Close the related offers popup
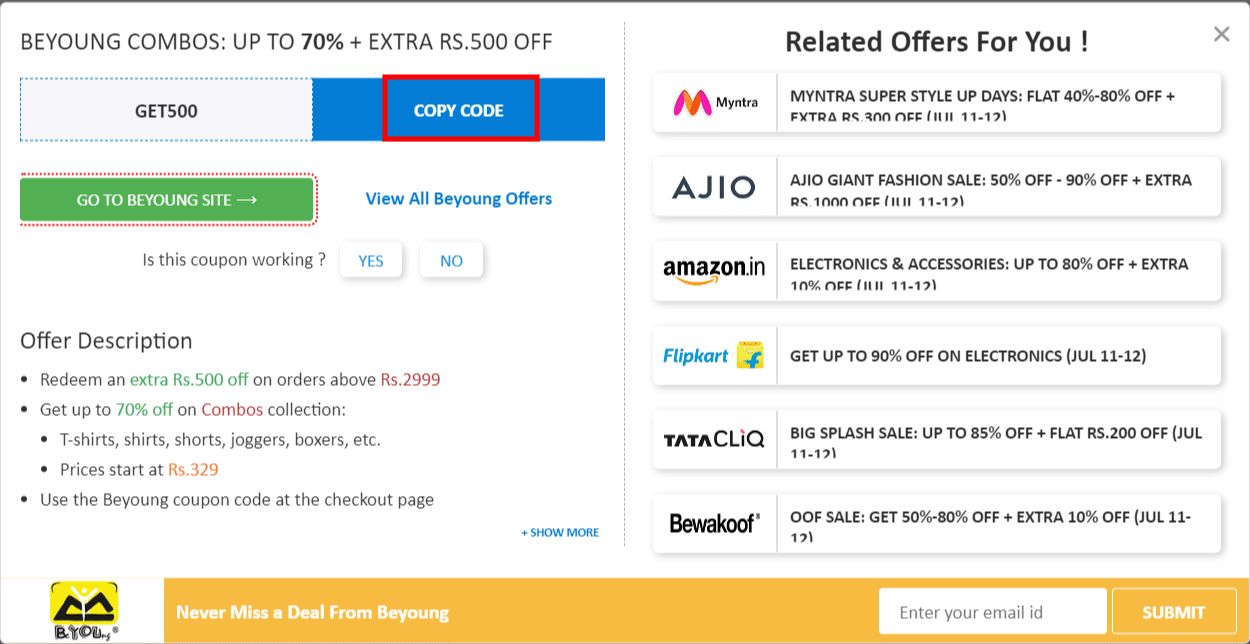The height and width of the screenshot is (644, 1250). [x=1221, y=33]
